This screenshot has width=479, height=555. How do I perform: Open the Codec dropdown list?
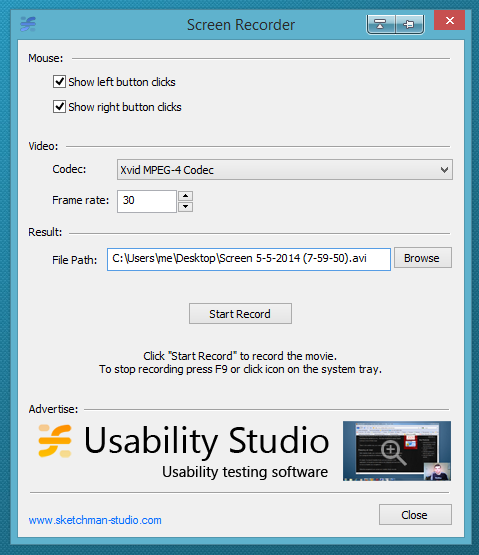285,170
